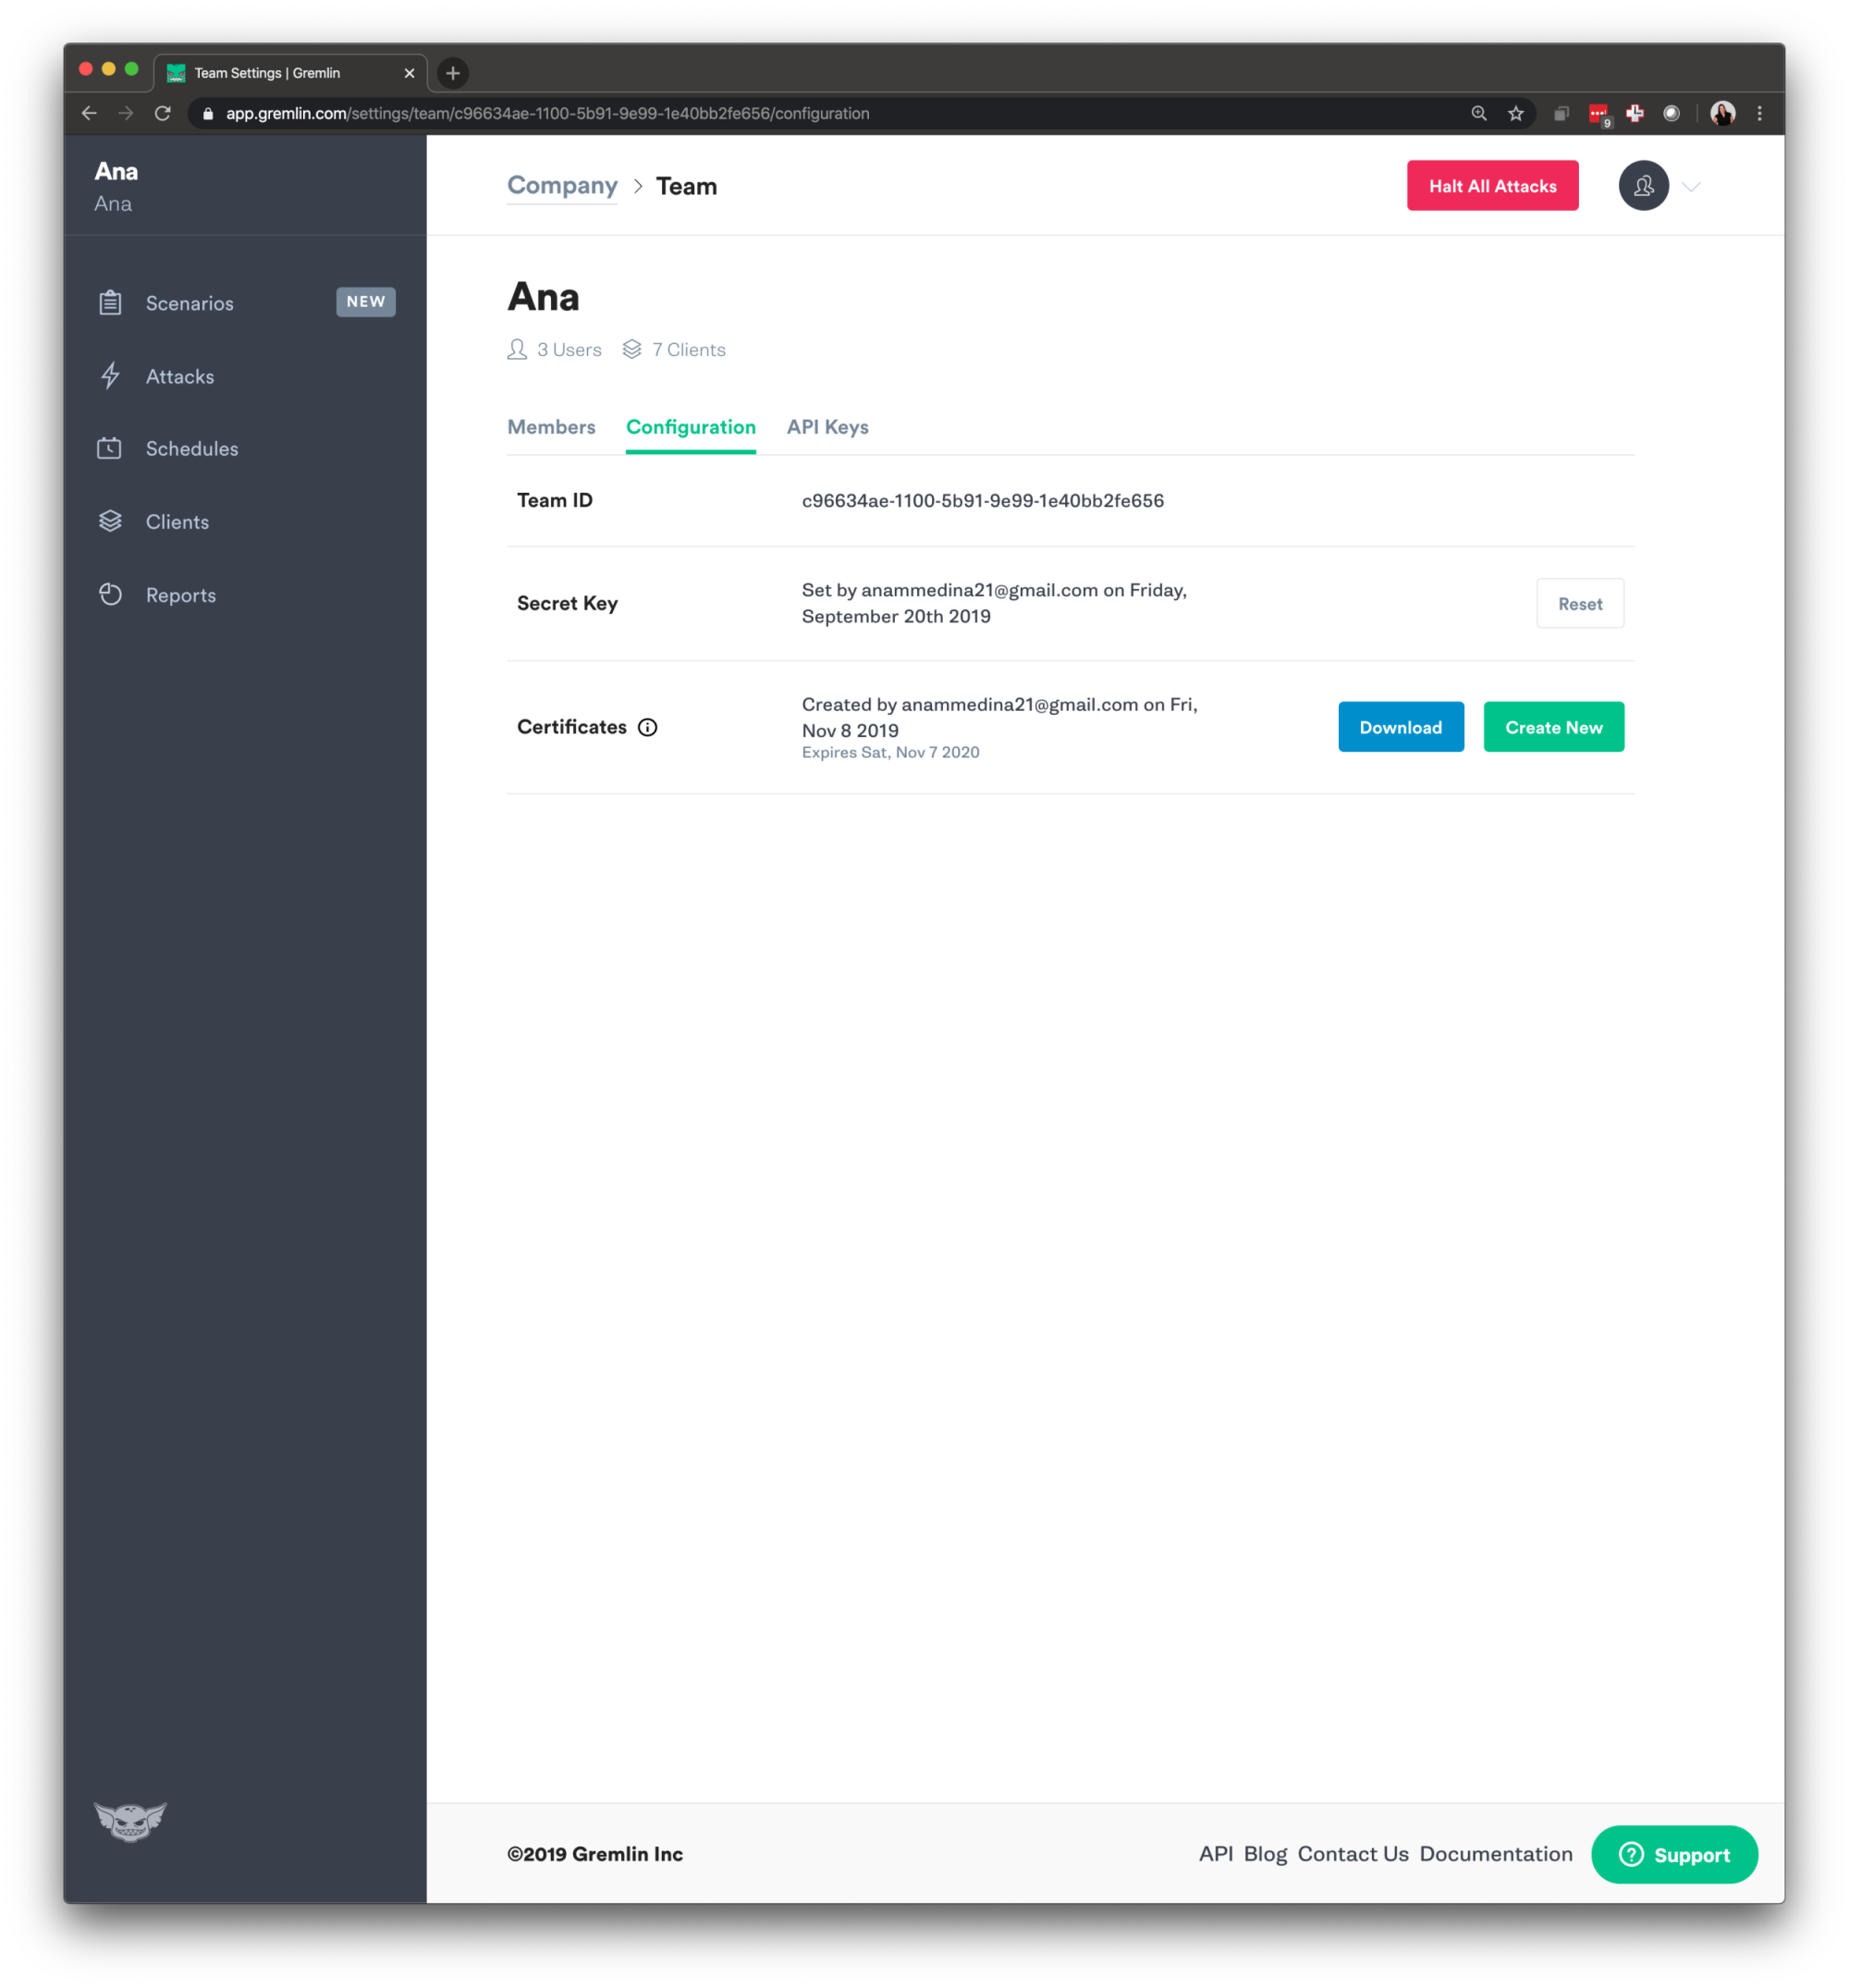Go back using browser back arrow

(x=89, y=113)
